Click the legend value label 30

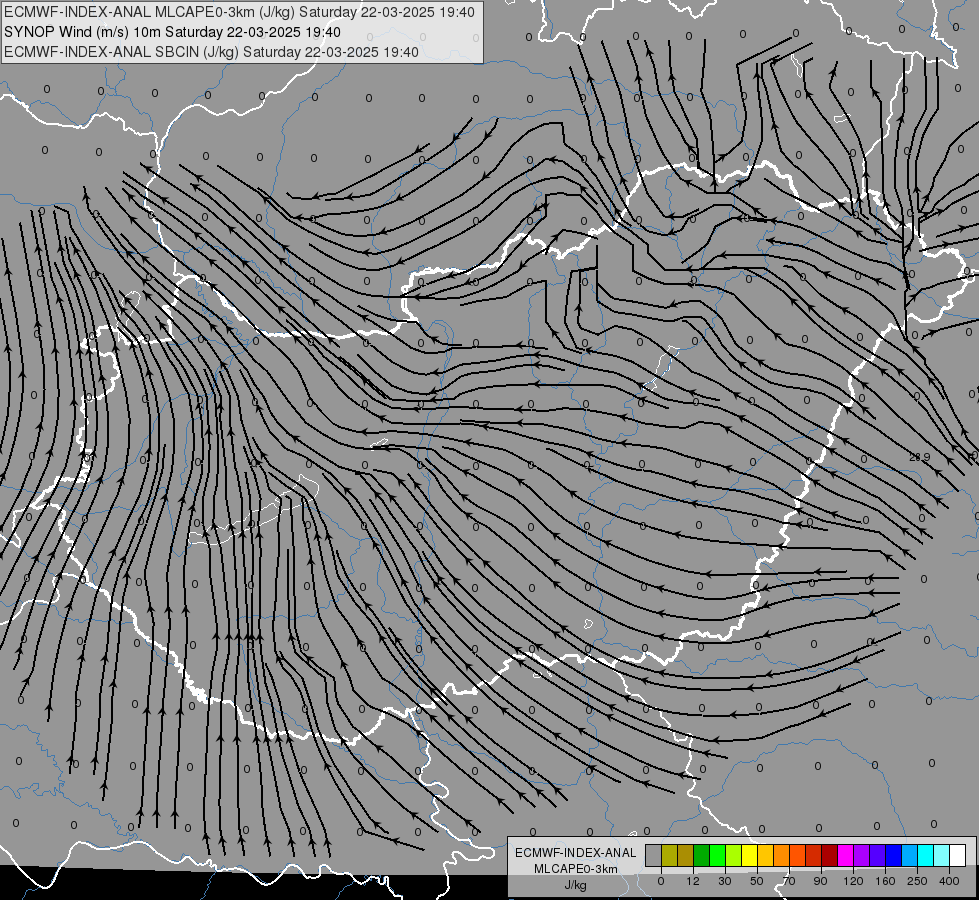(x=725, y=881)
